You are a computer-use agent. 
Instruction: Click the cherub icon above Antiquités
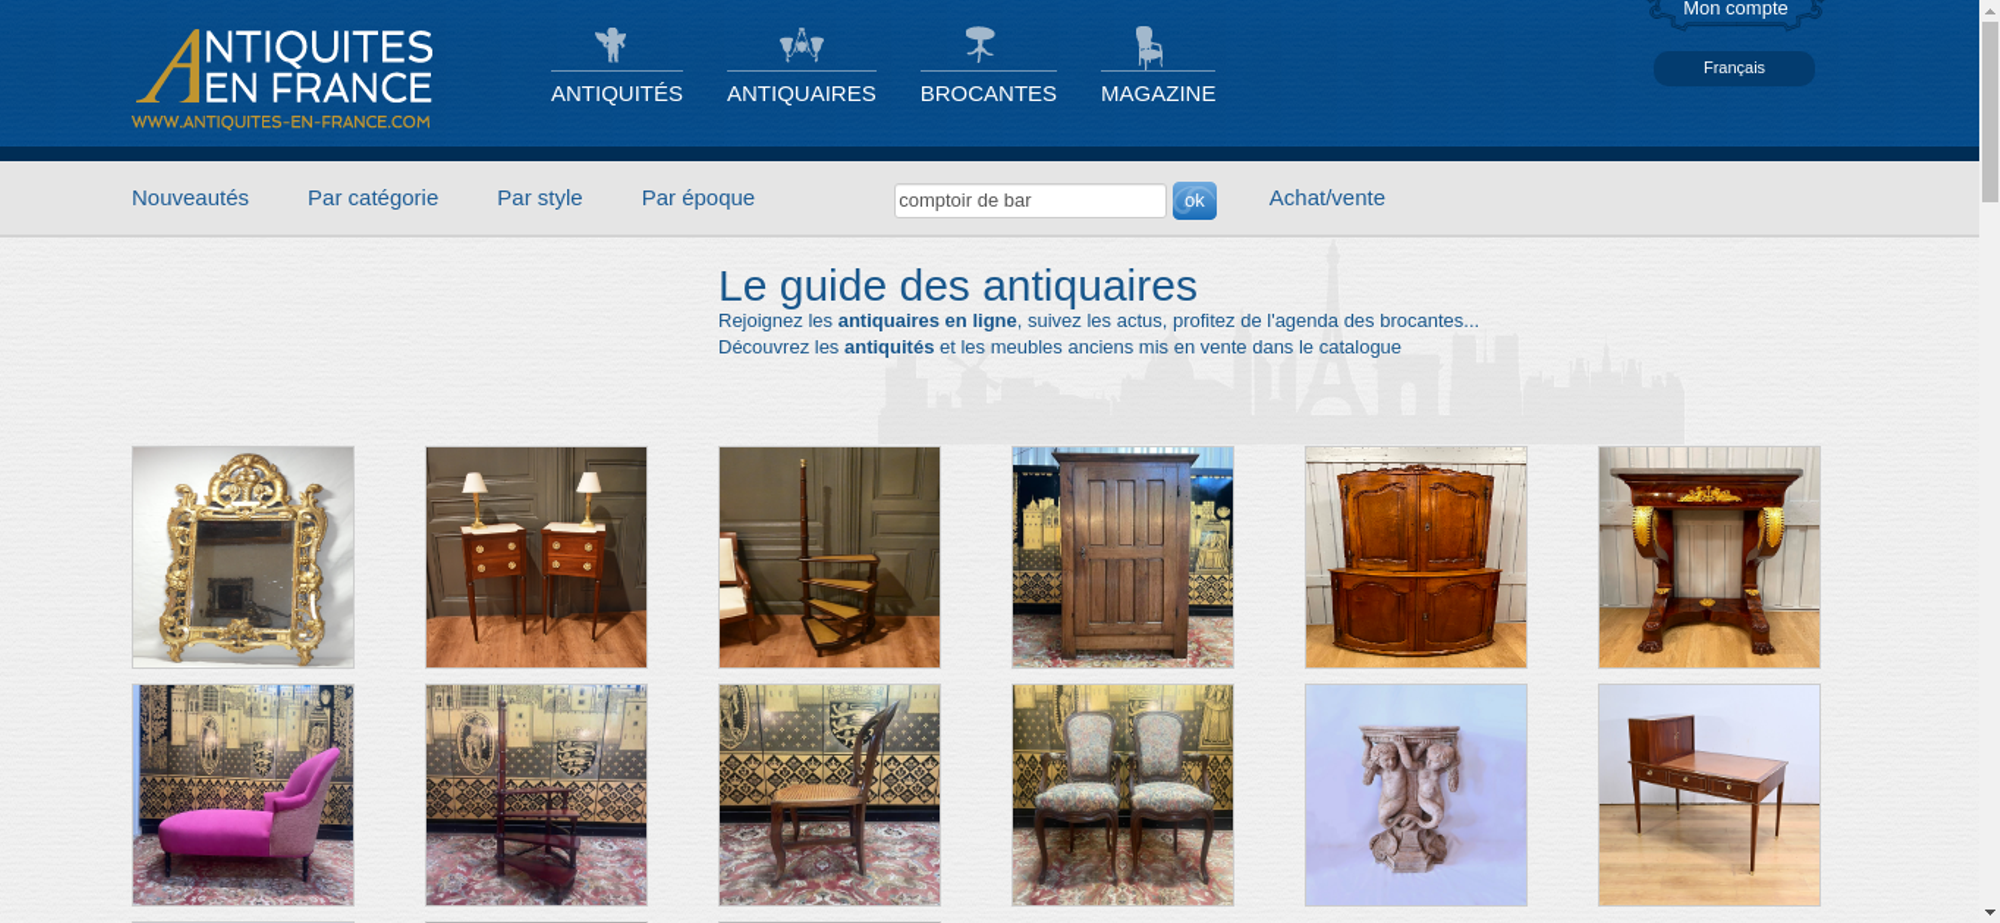click(x=611, y=45)
